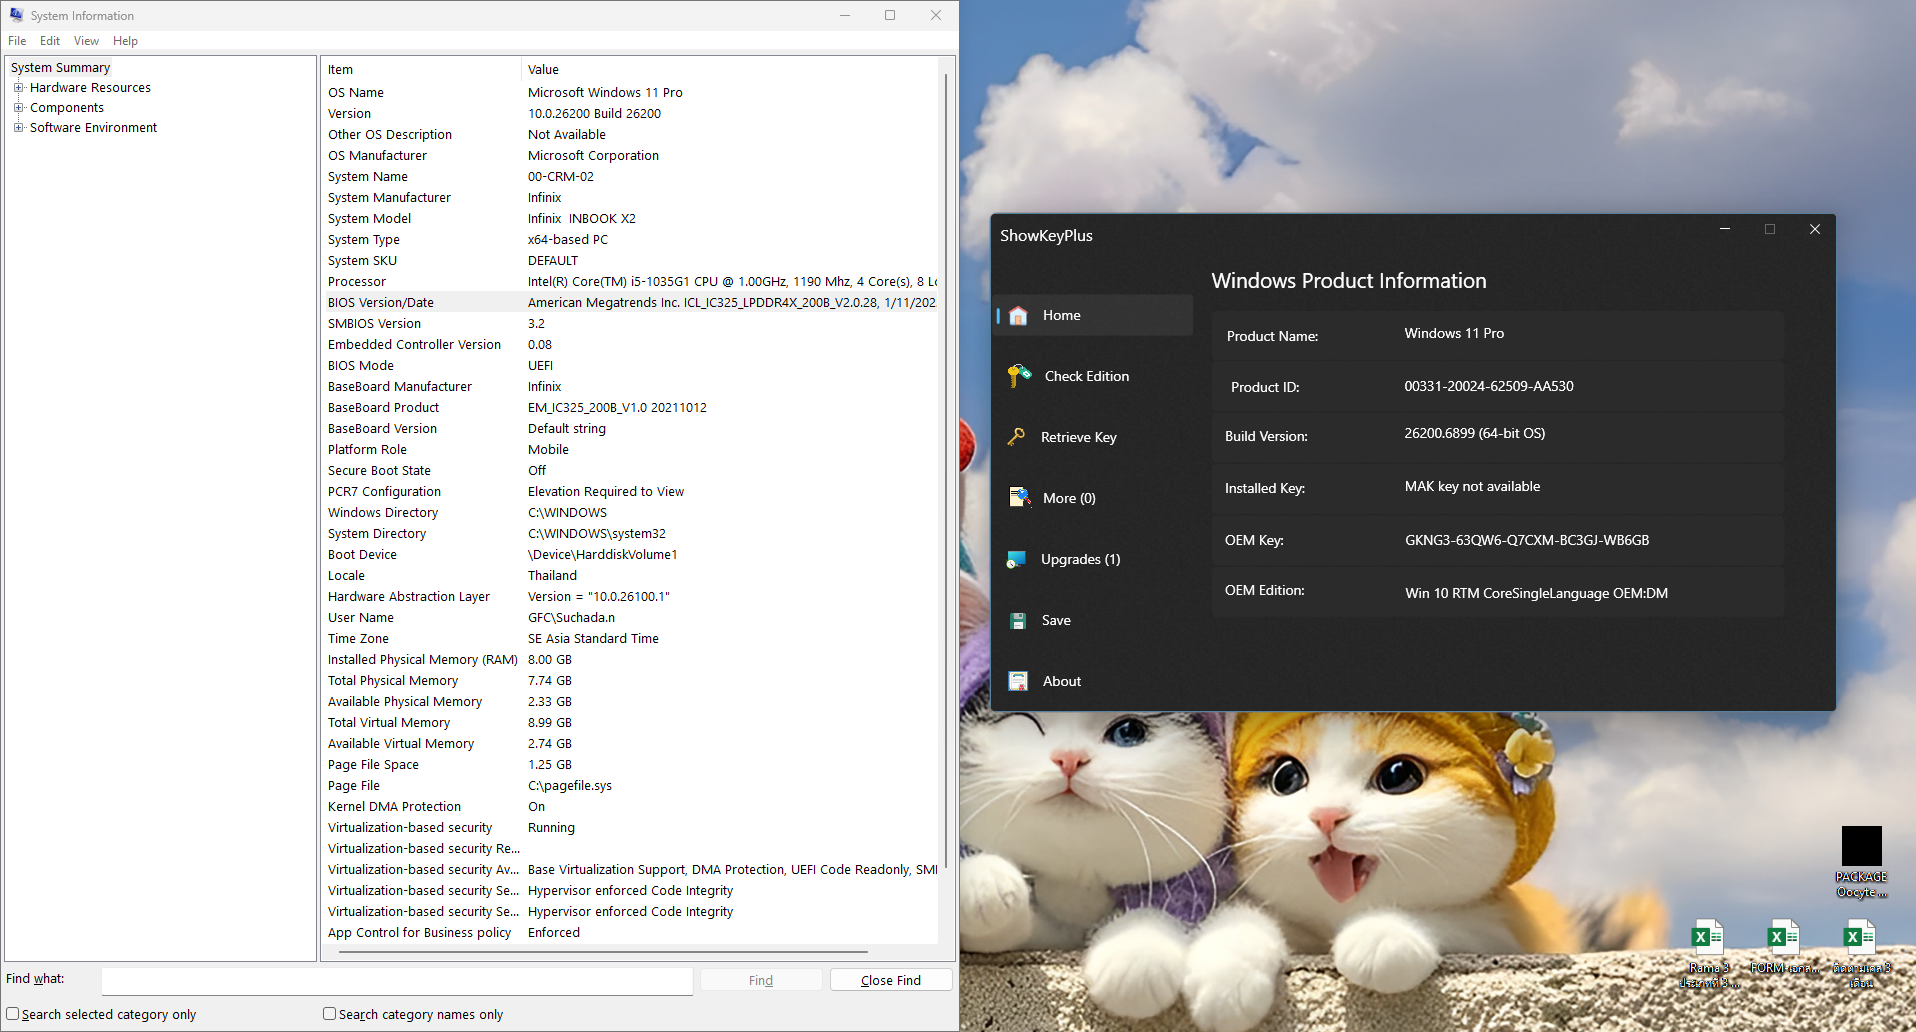
Task: Expand the Software Environment tree node
Action: click(18, 128)
